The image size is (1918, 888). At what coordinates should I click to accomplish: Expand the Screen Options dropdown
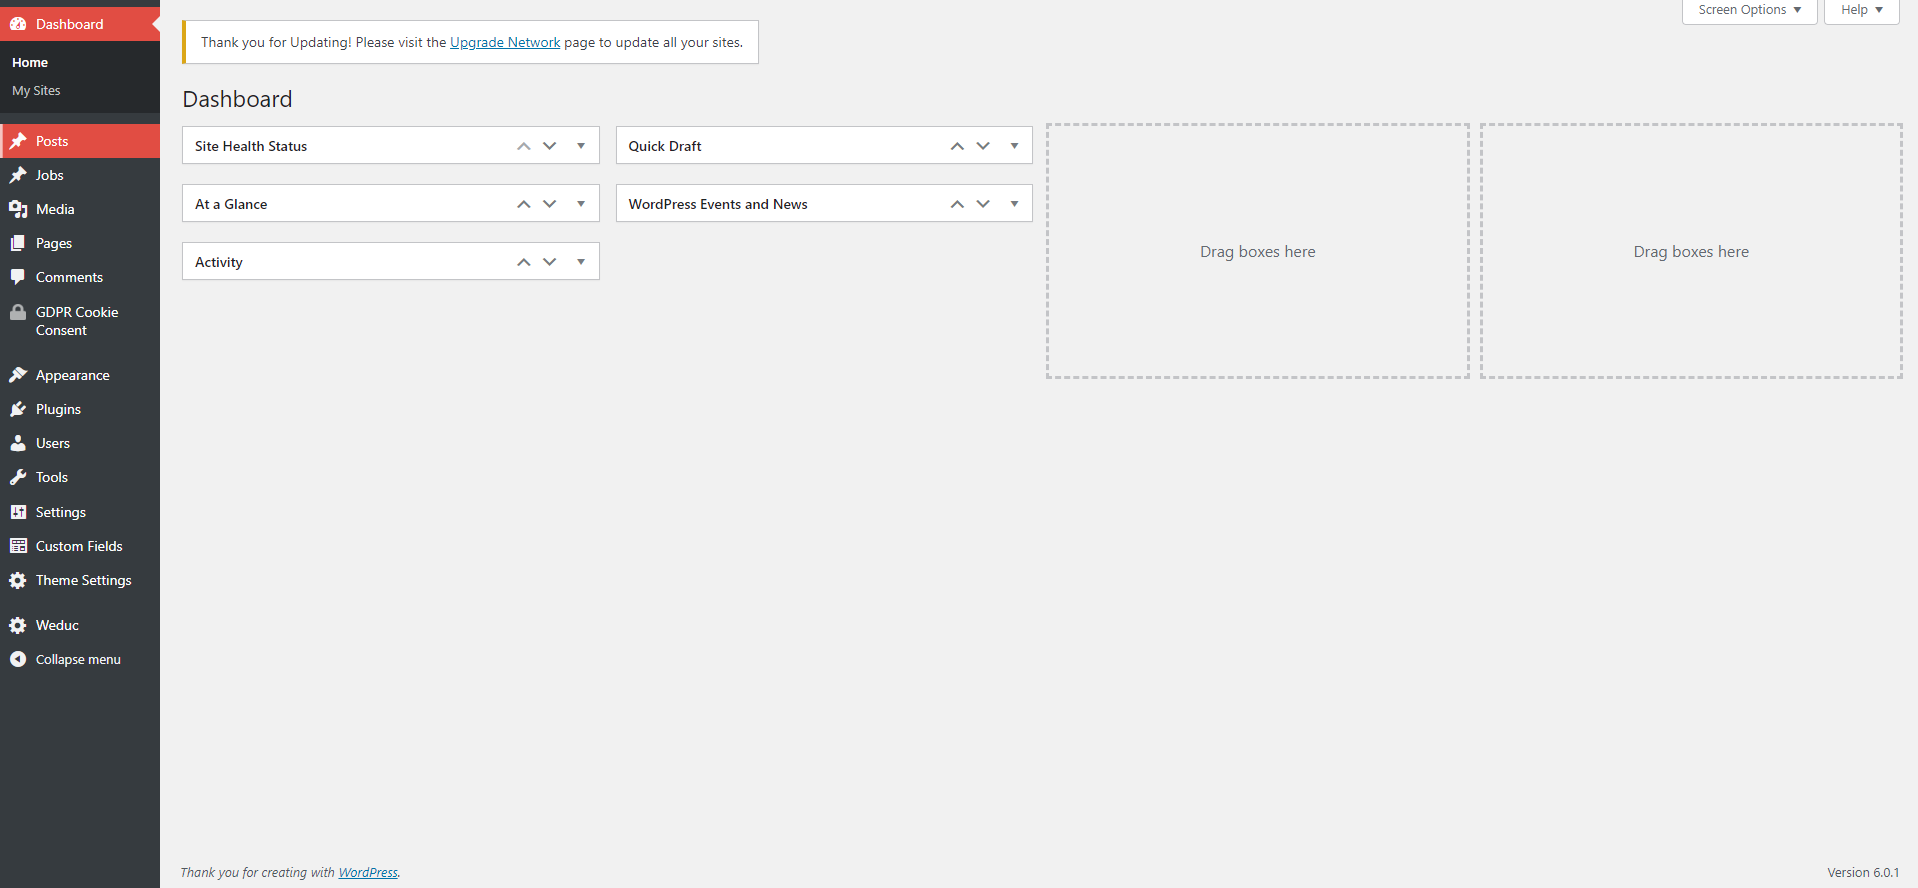(x=1749, y=10)
